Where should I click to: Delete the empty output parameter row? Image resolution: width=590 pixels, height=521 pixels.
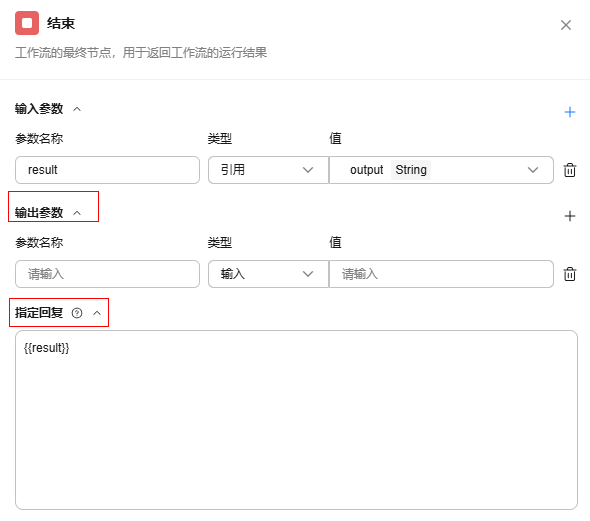pos(570,274)
